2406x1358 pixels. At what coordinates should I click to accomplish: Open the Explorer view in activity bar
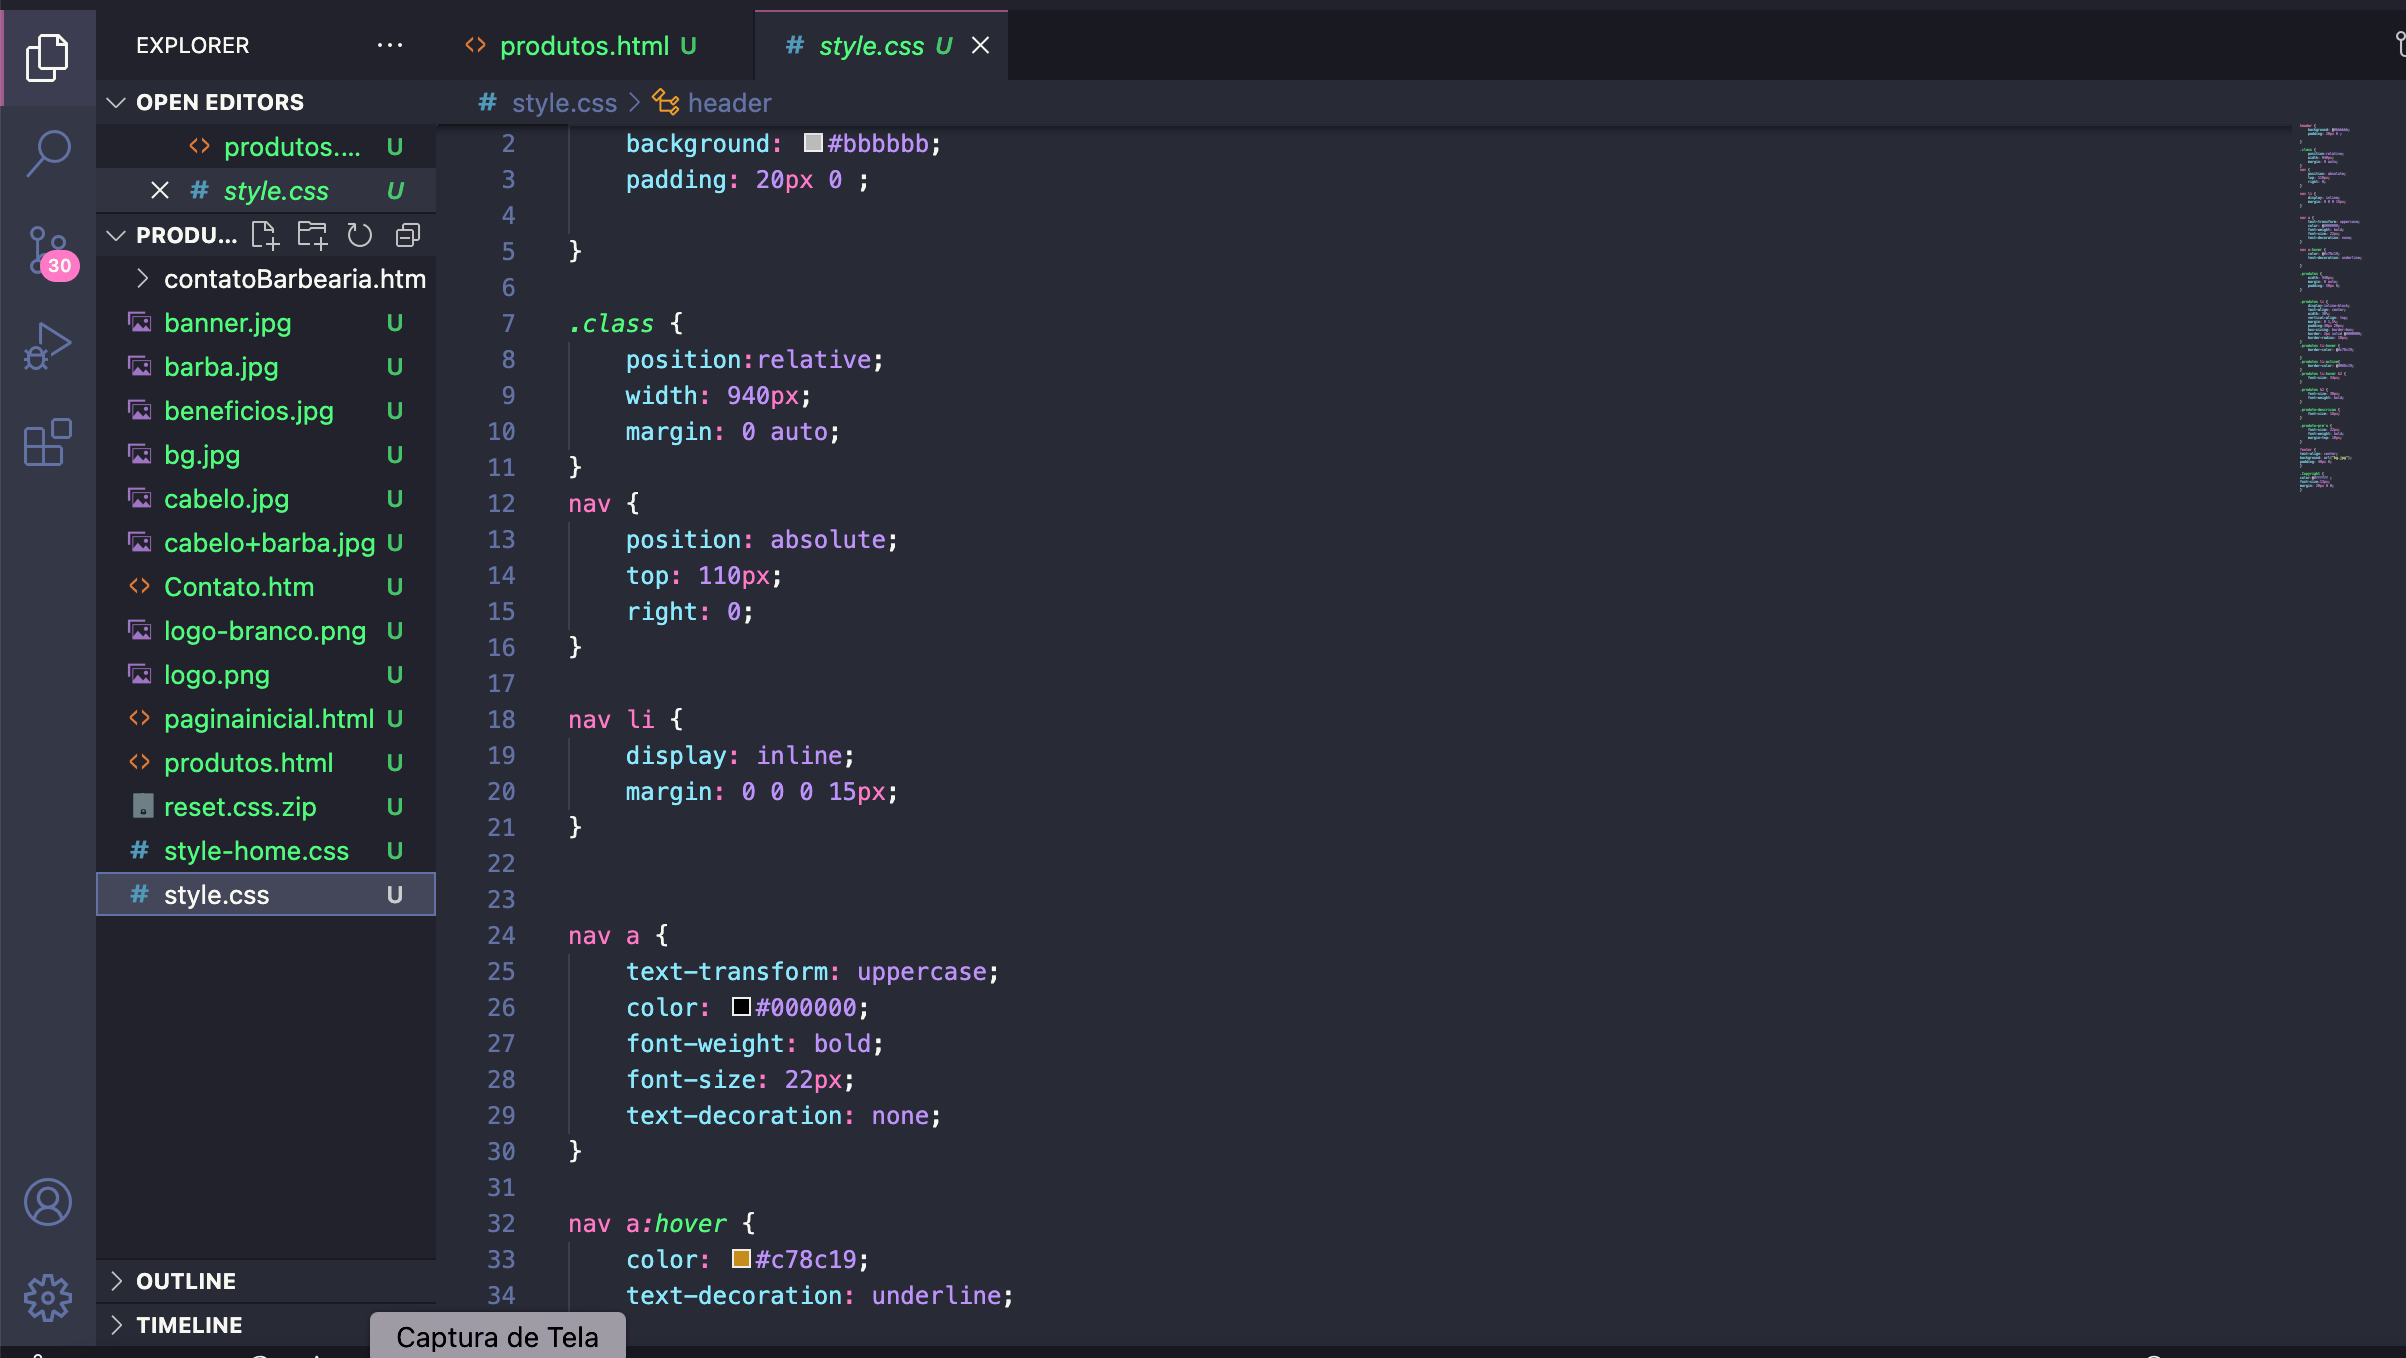click(x=47, y=57)
